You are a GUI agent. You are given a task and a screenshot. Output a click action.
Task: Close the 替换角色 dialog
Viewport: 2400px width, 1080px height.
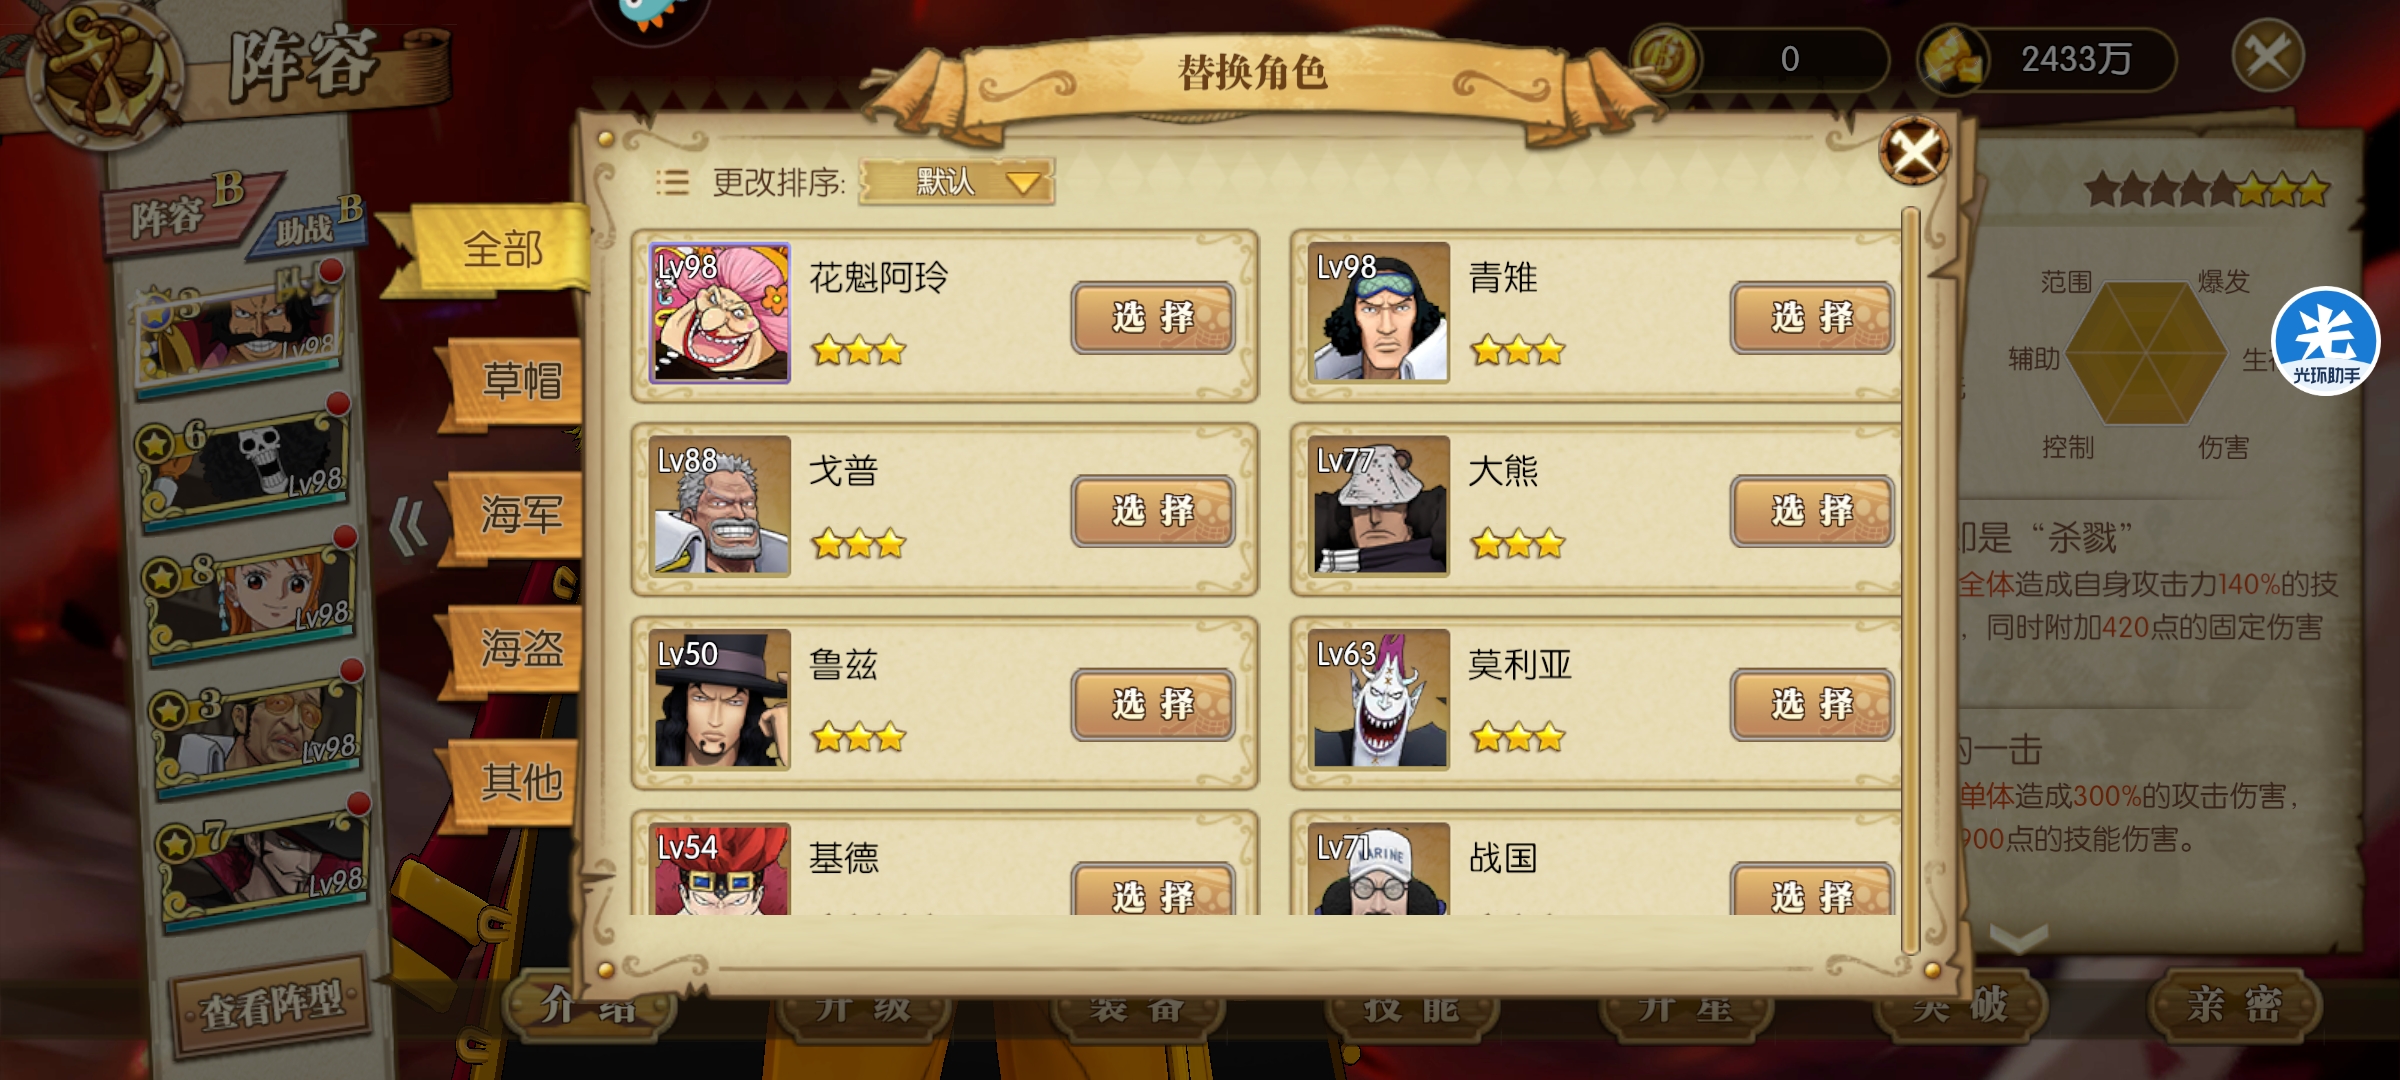tap(1914, 152)
